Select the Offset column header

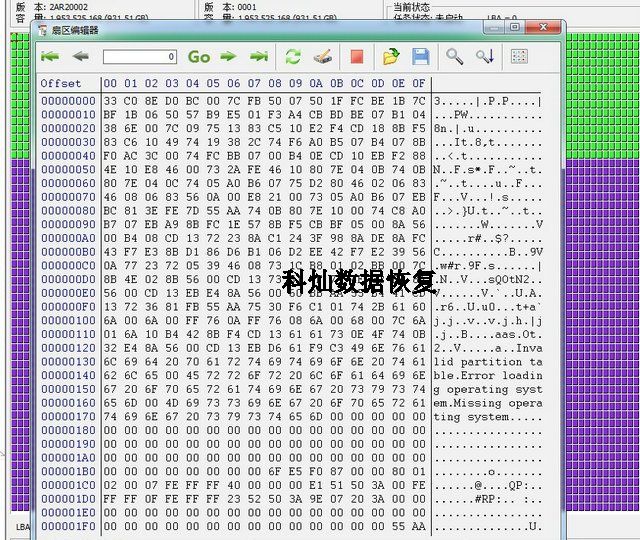(60, 83)
